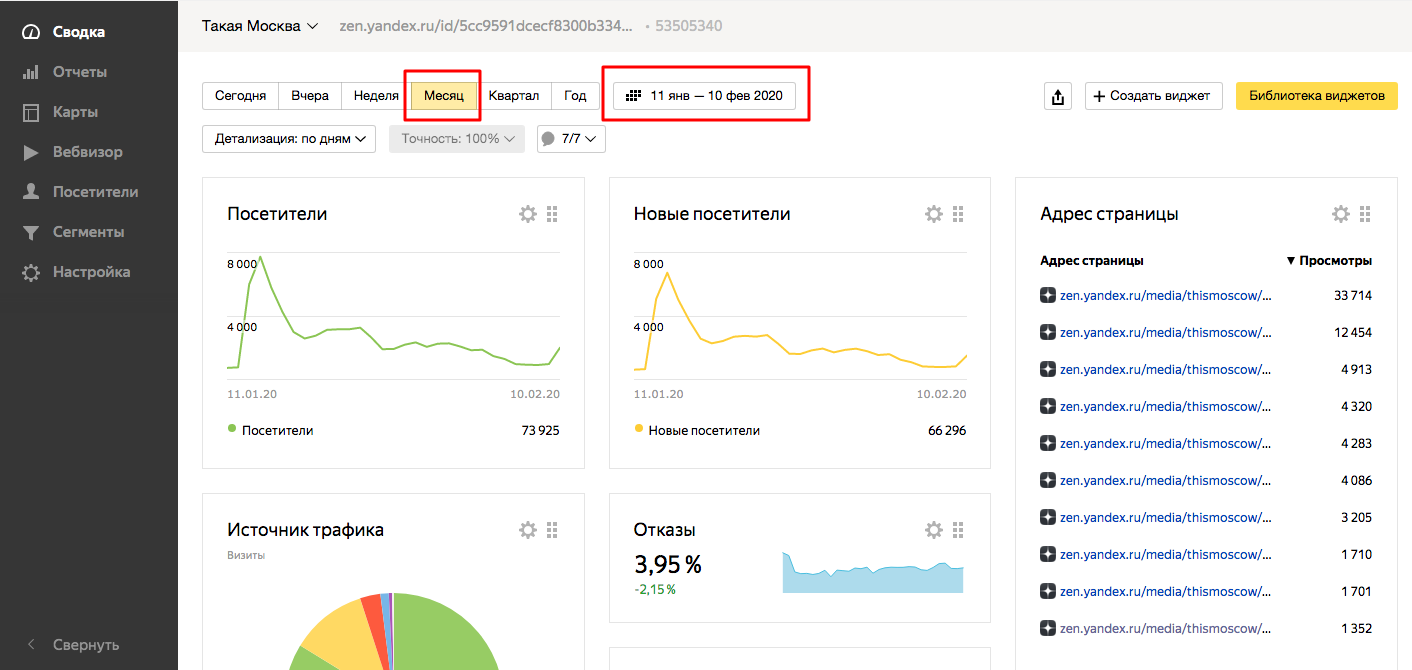Viewport: 1412px width, 670px height.
Task: Switch to the Неделя period
Action: coord(377,96)
